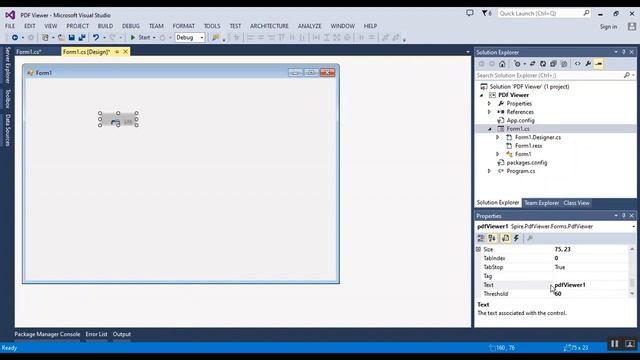Open the Properties object selector dropdown
This screenshot has width=640, height=360.
point(633,227)
